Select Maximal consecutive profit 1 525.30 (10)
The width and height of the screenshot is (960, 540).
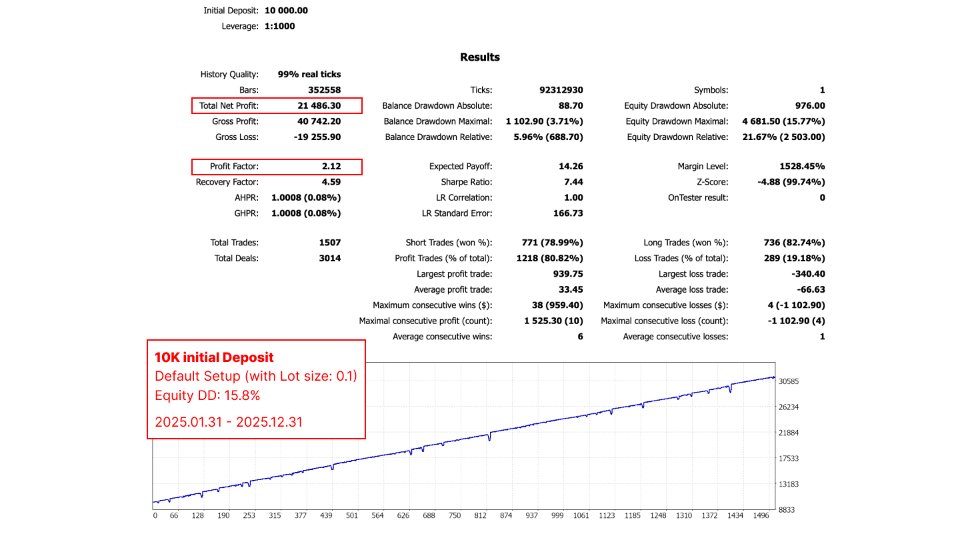coord(553,321)
